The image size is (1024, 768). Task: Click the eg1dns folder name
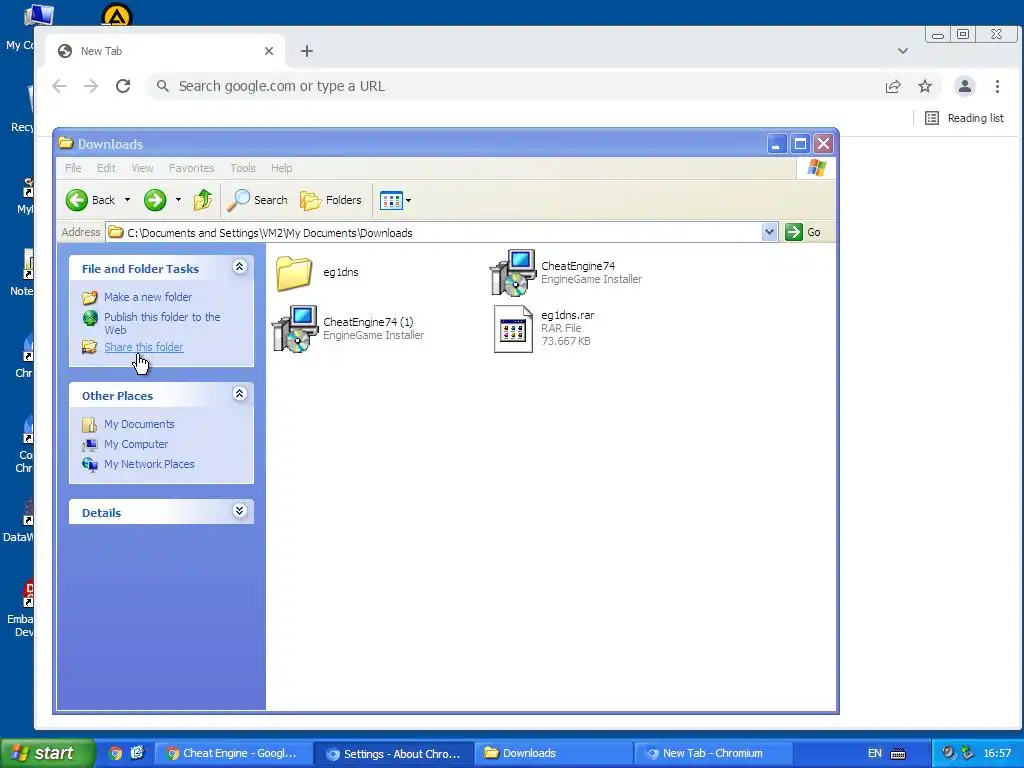coord(341,272)
